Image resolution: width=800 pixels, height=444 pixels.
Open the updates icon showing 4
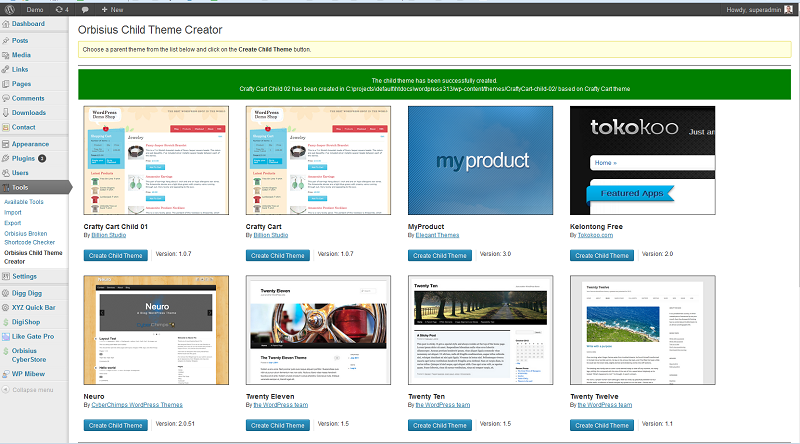click(62, 9)
